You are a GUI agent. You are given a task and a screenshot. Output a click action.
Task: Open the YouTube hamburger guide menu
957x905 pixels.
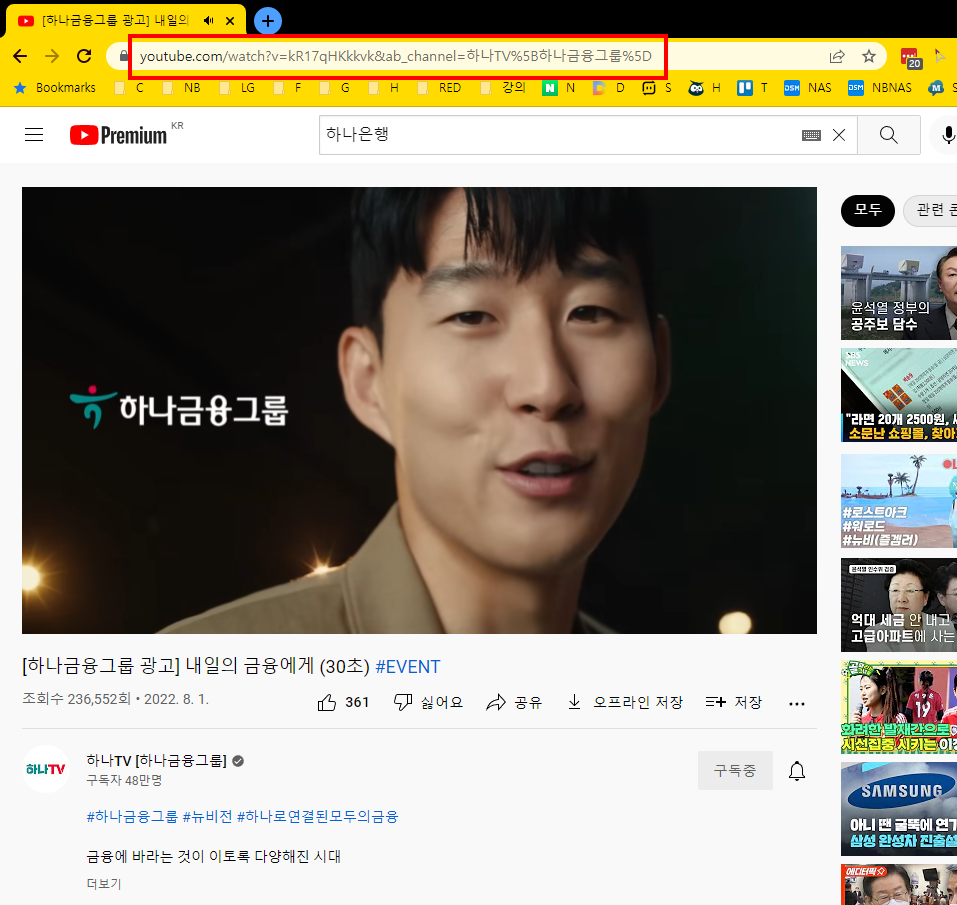34,135
